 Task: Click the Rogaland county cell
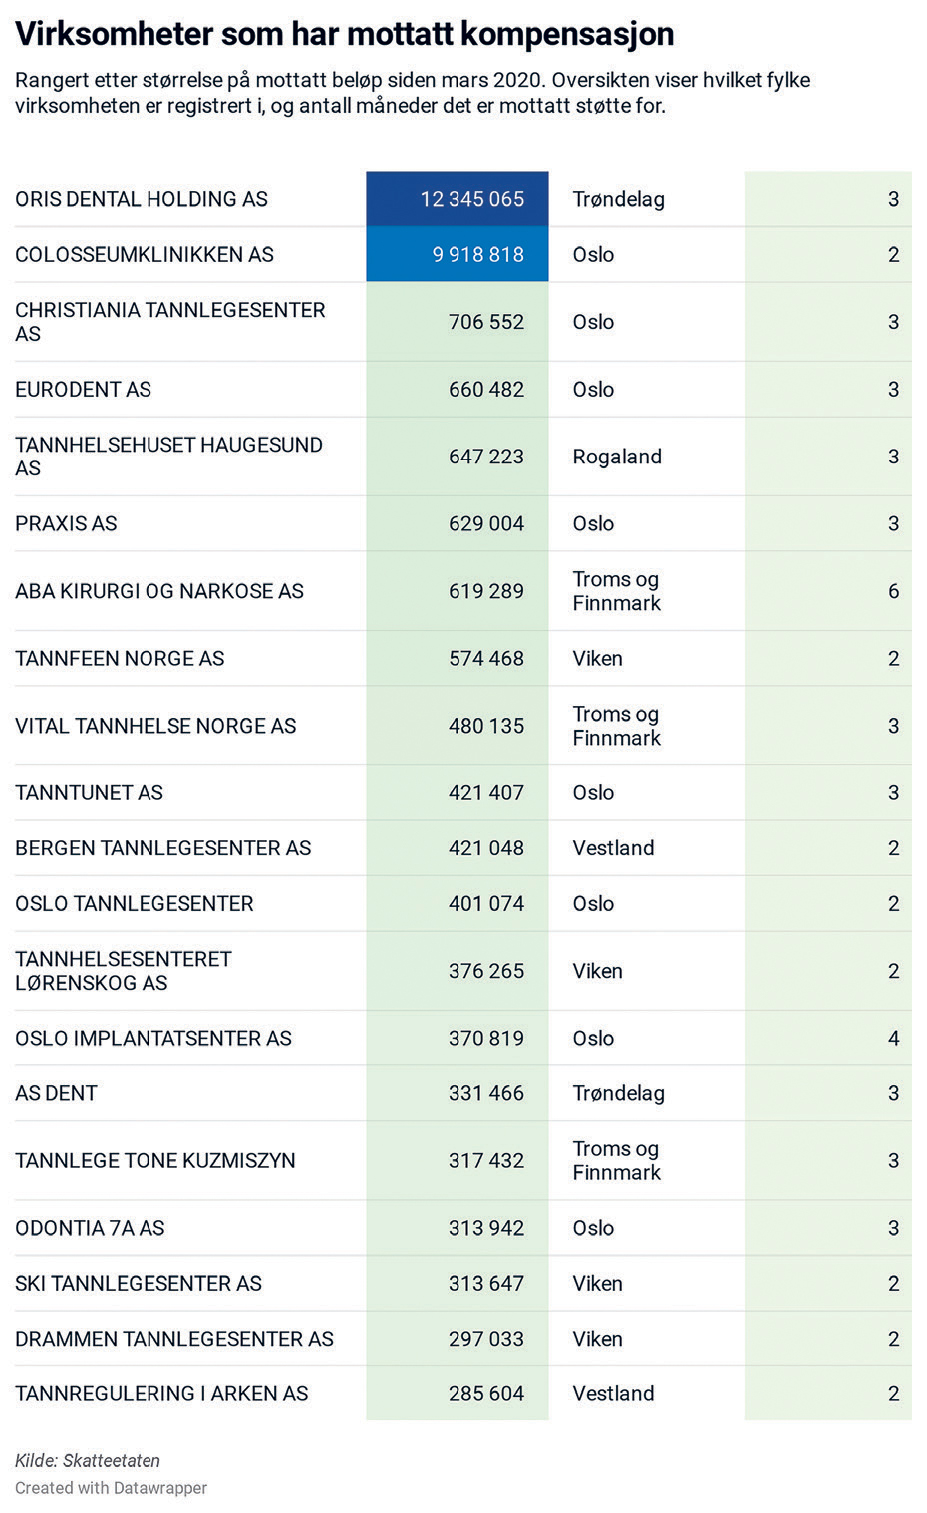[617, 456]
